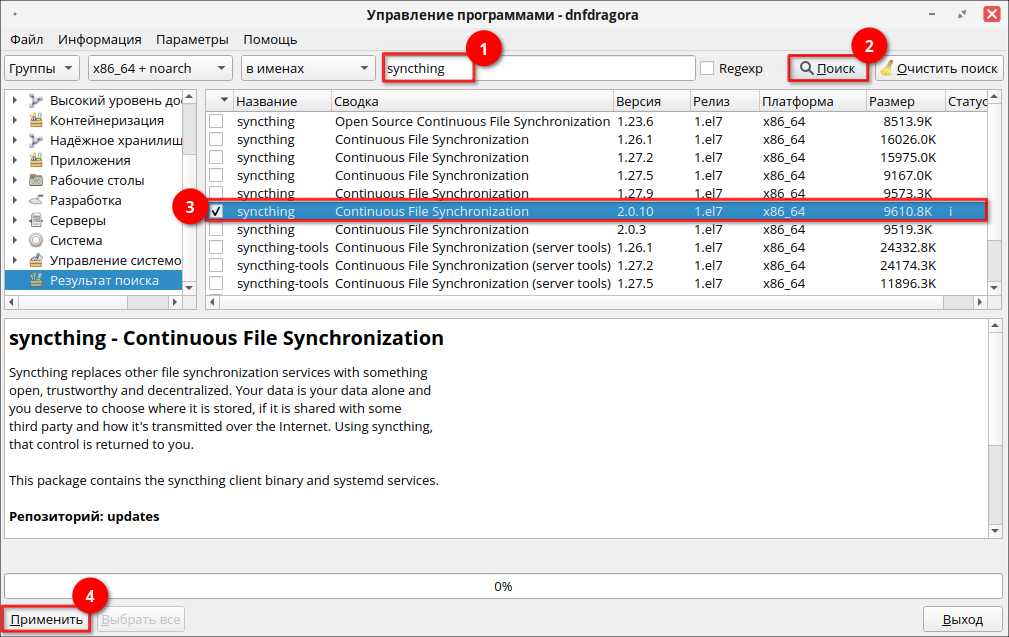Enable the Regexp checkbox
1009x637 pixels.
coord(707,68)
